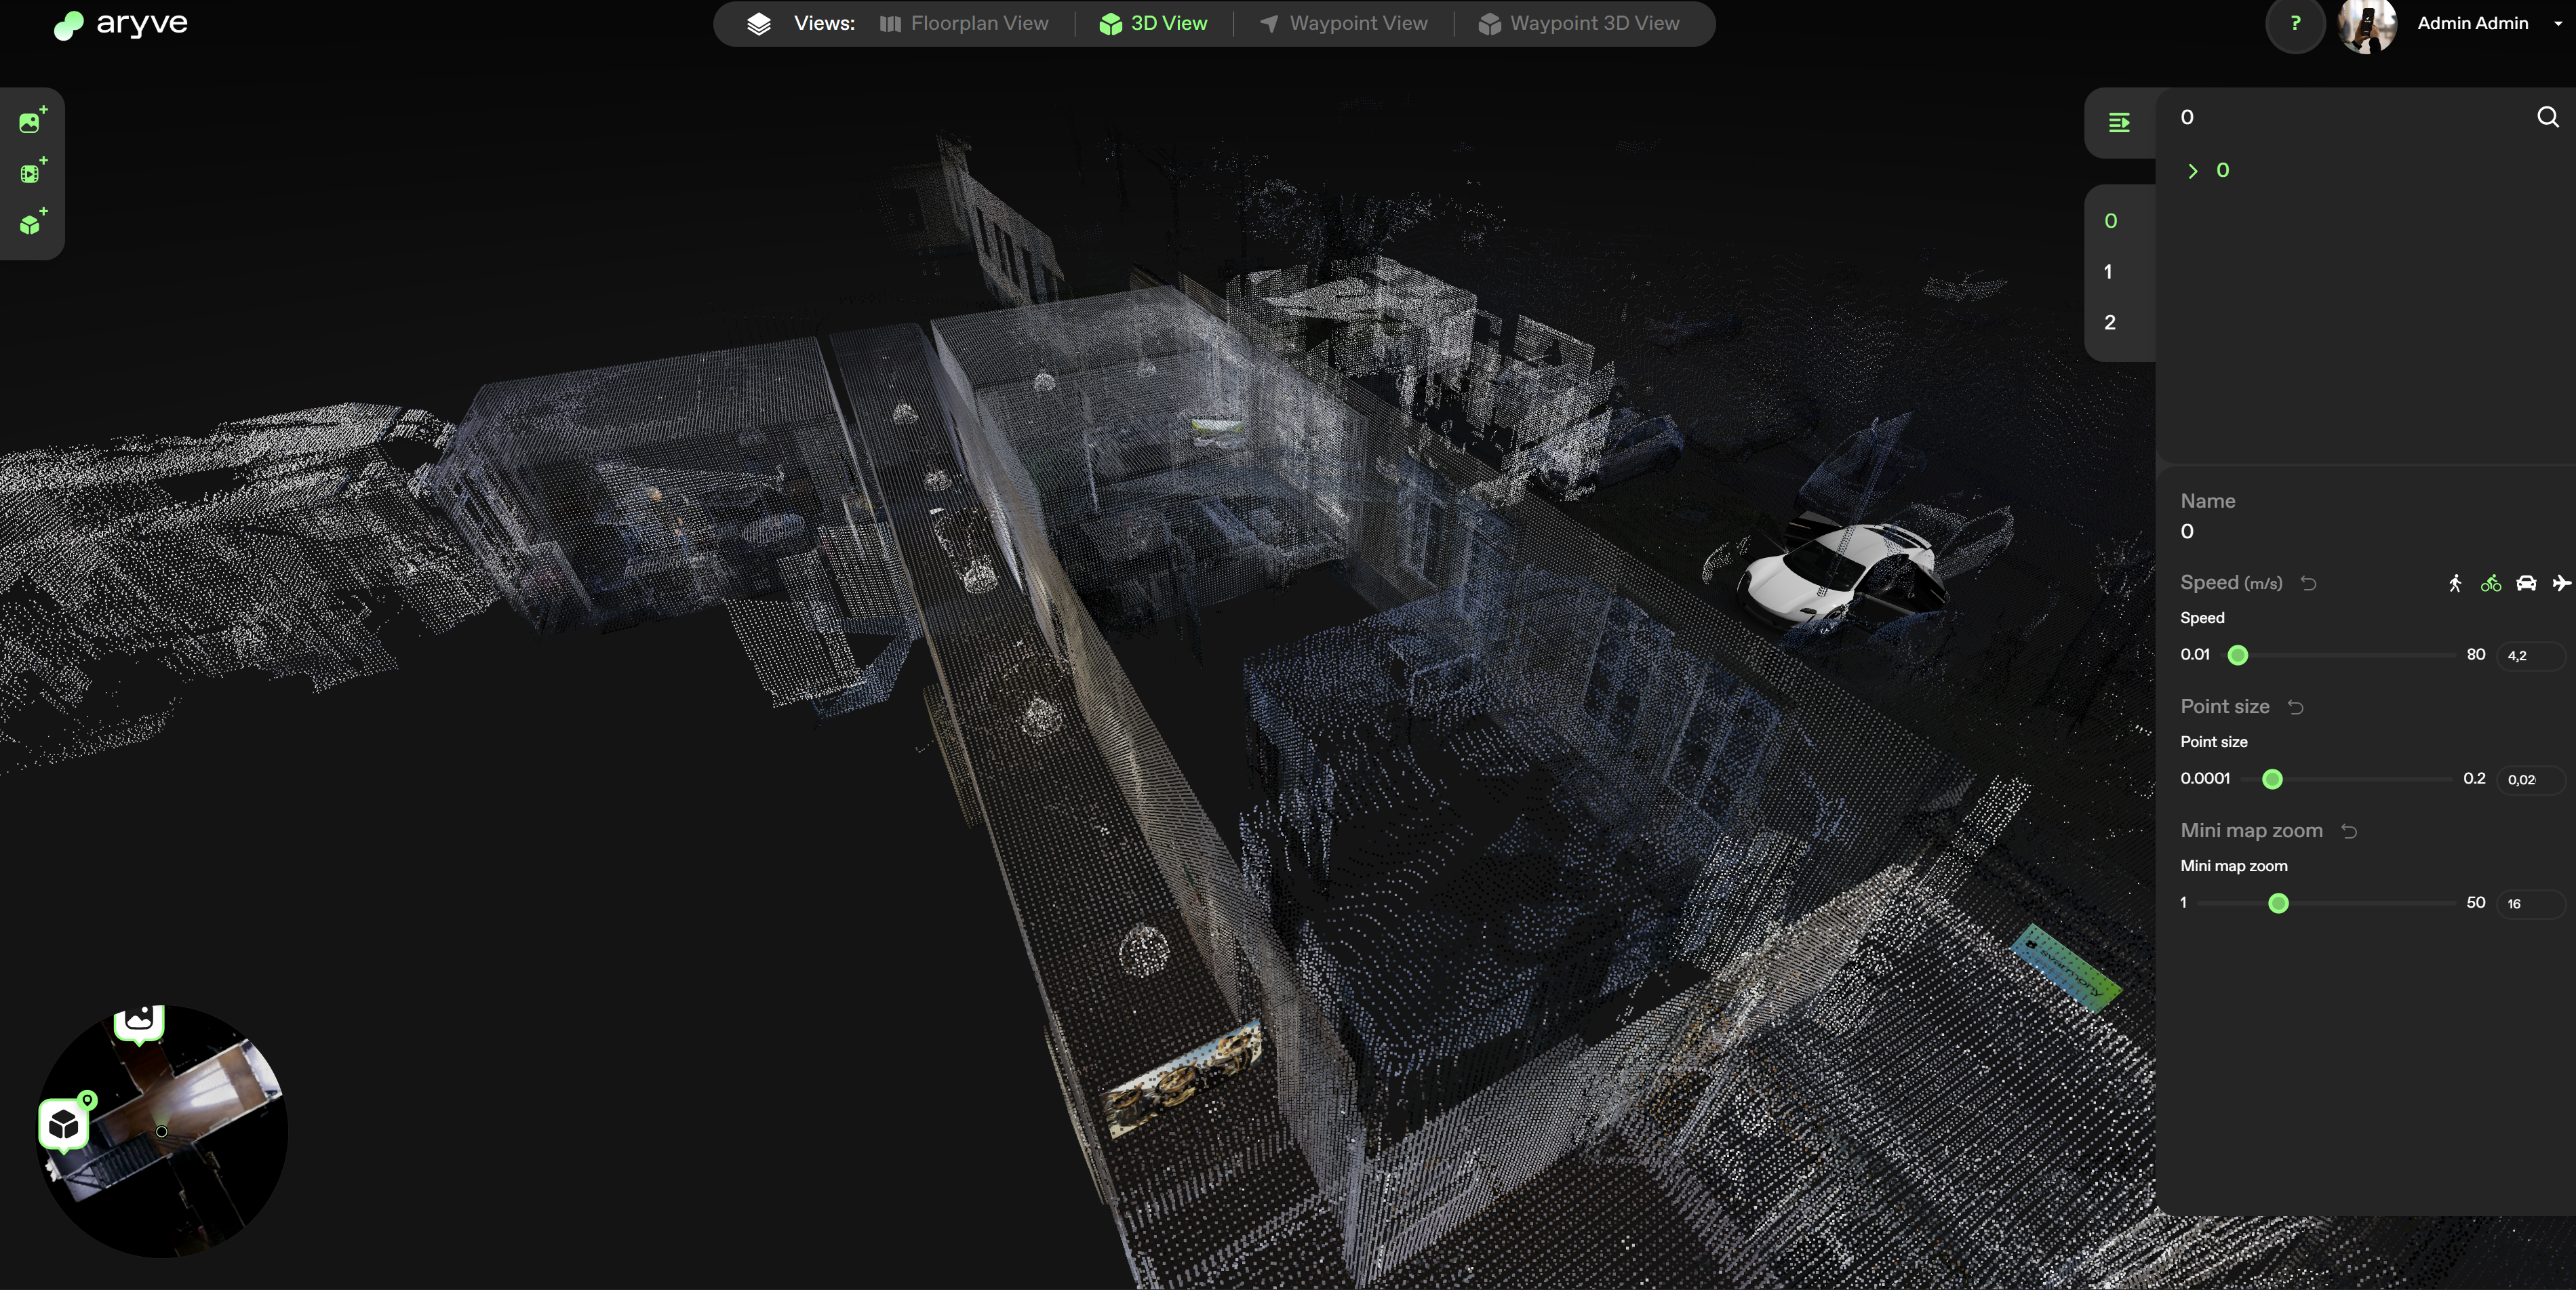The height and width of the screenshot is (1290, 2576).
Task: Reset Mini map zoom with undo arrow
Action: click(2349, 831)
